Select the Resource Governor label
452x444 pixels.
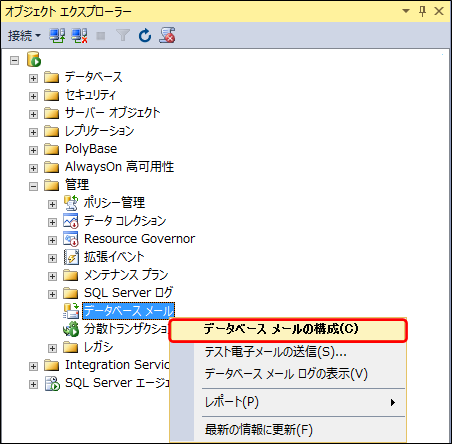tap(139, 239)
